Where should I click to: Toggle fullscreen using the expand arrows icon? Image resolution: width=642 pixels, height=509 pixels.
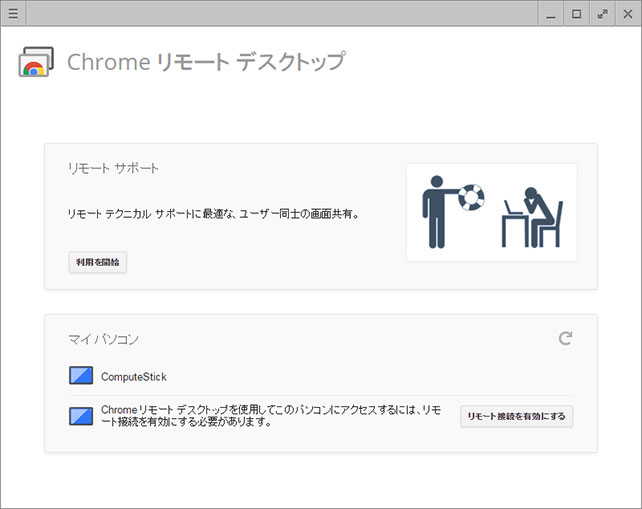click(602, 14)
